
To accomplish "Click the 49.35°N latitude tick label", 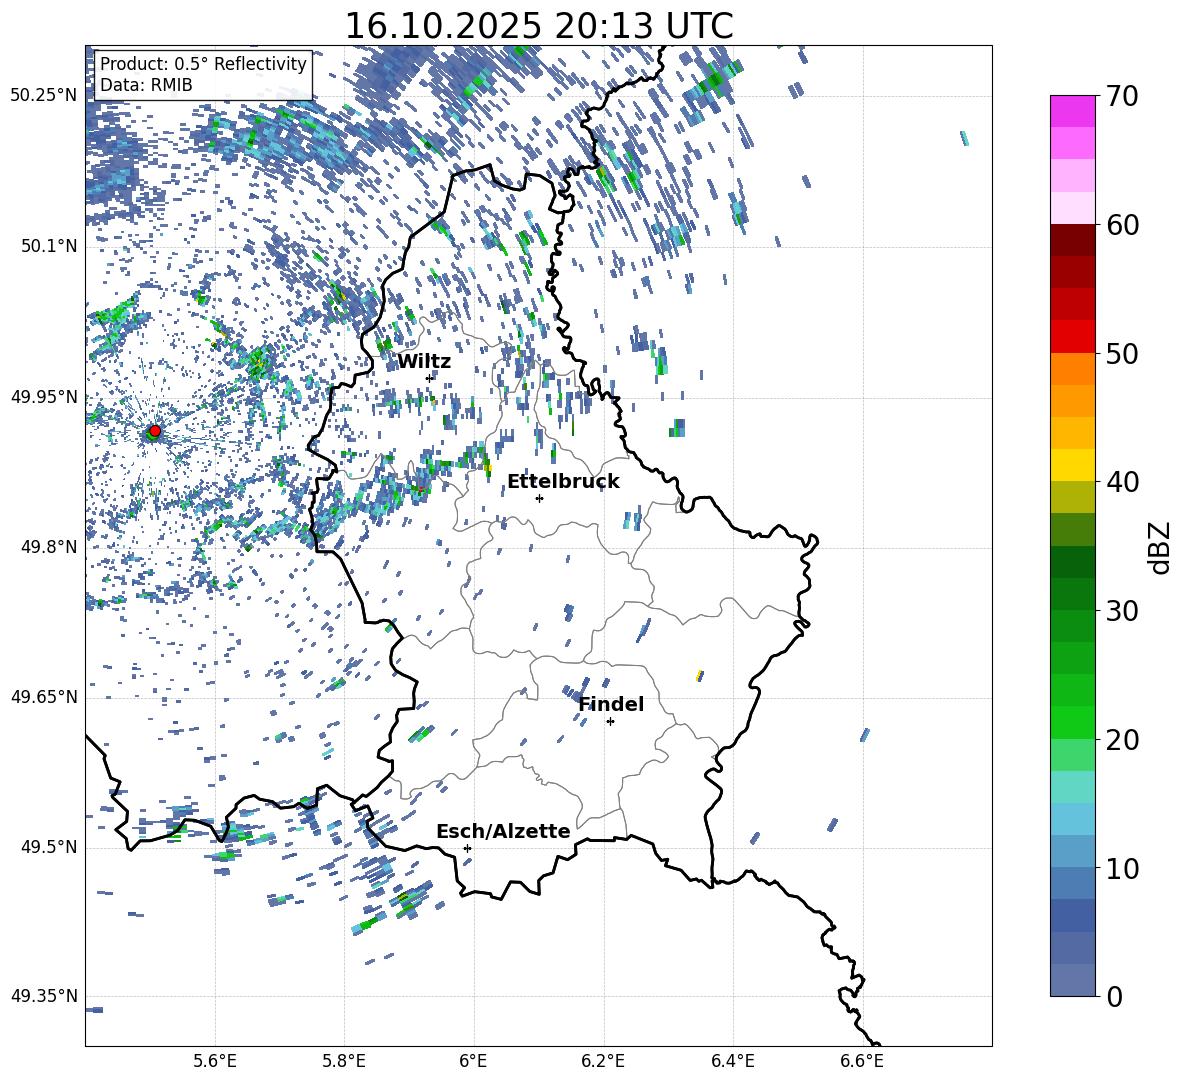I will coord(44,996).
